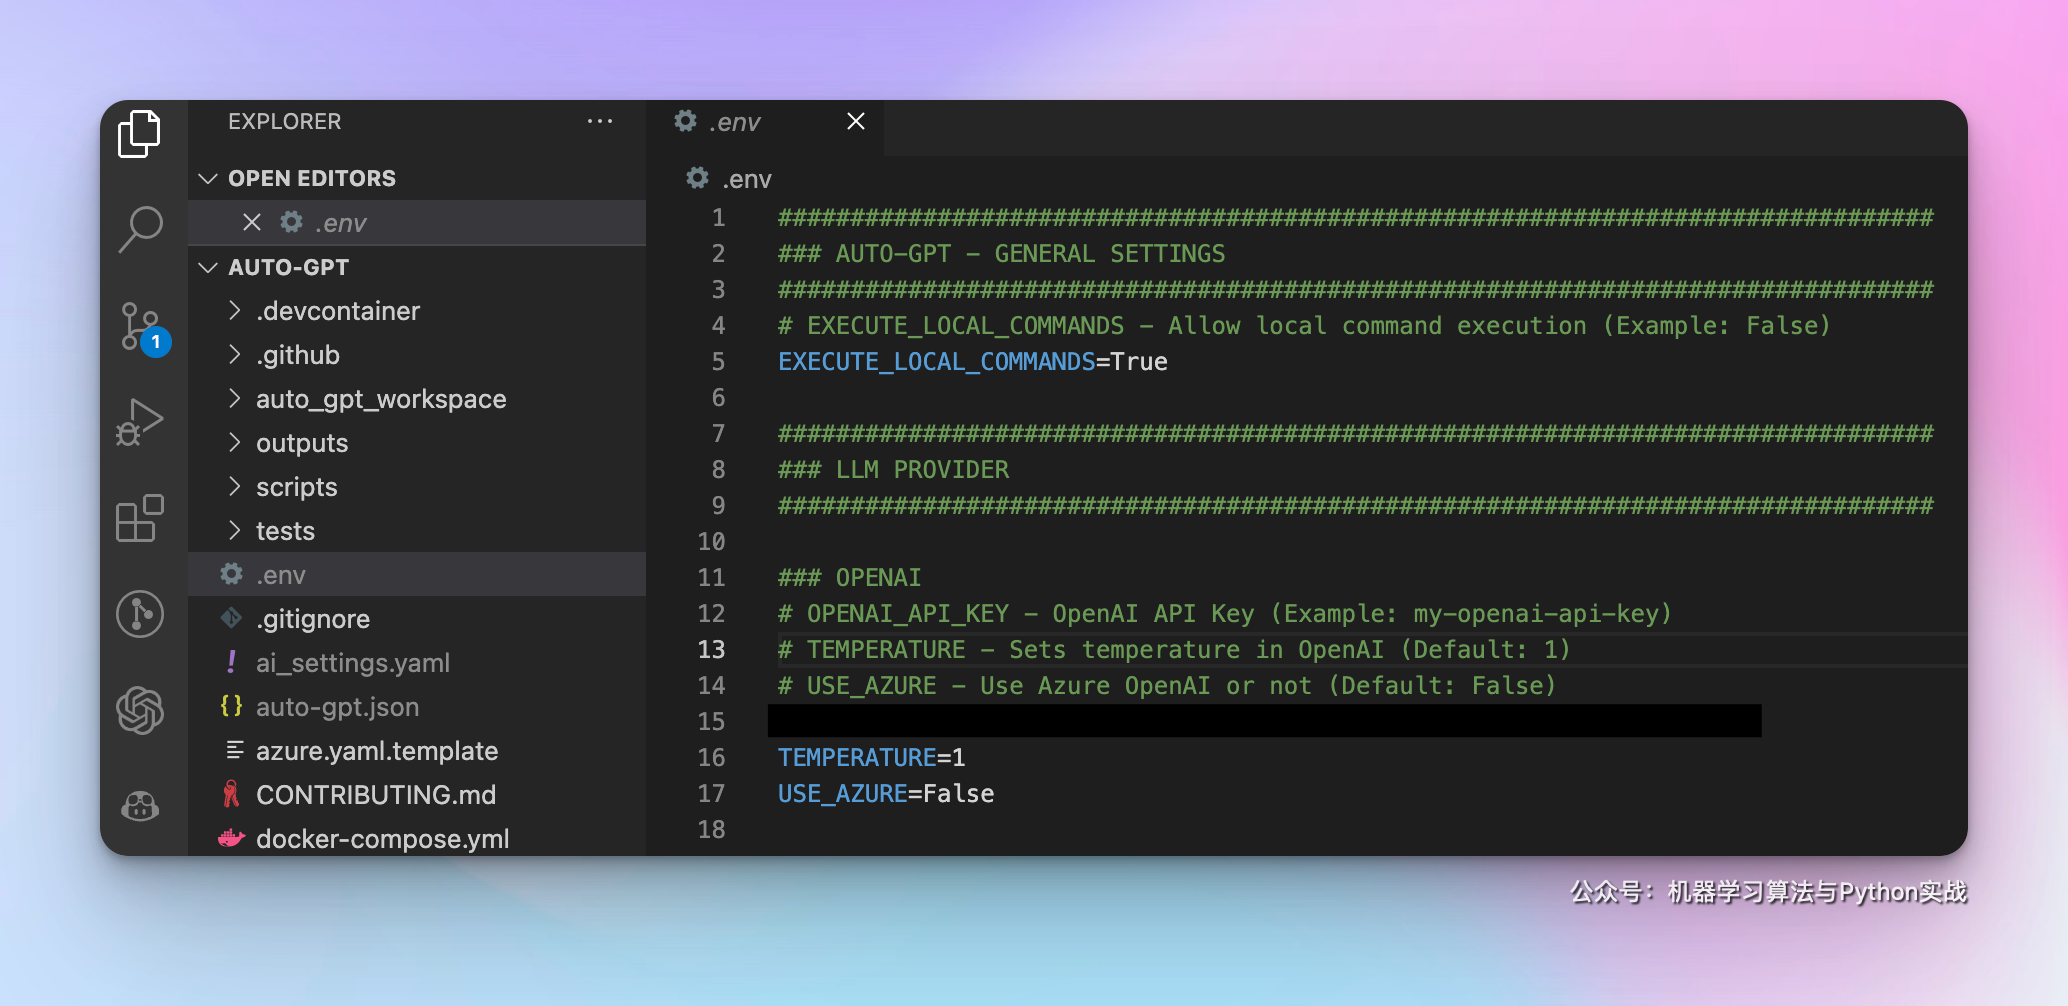Image resolution: width=2068 pixels, height=1006 pixels.
Task: Click line number 16 in the gutter
Action: (711, 757)
